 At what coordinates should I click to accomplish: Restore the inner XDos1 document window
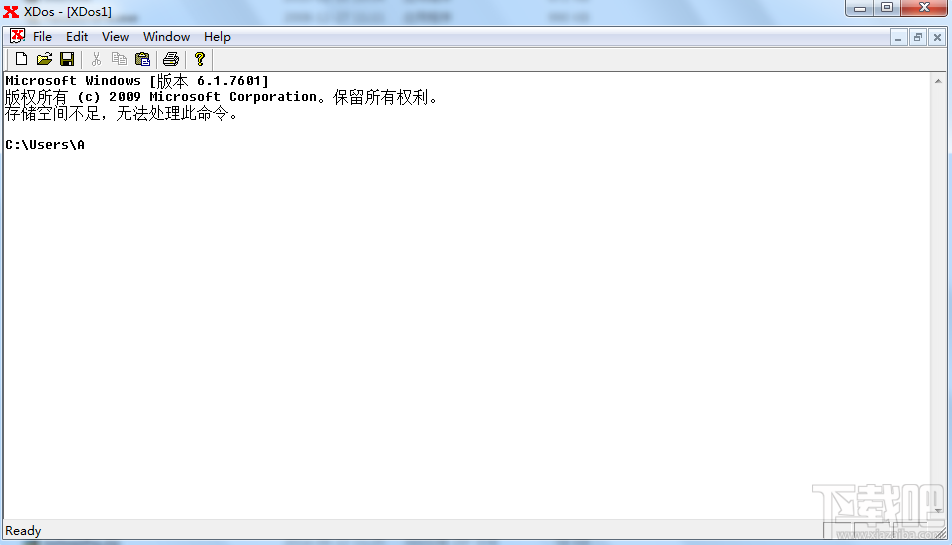tap(917, 38)
